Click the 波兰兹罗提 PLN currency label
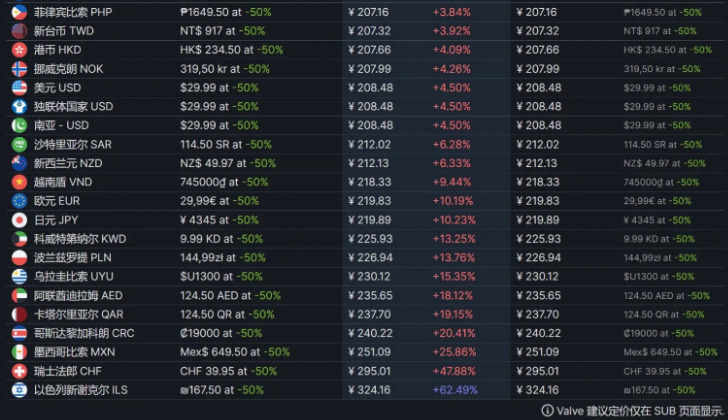 [x=72, y=258]
